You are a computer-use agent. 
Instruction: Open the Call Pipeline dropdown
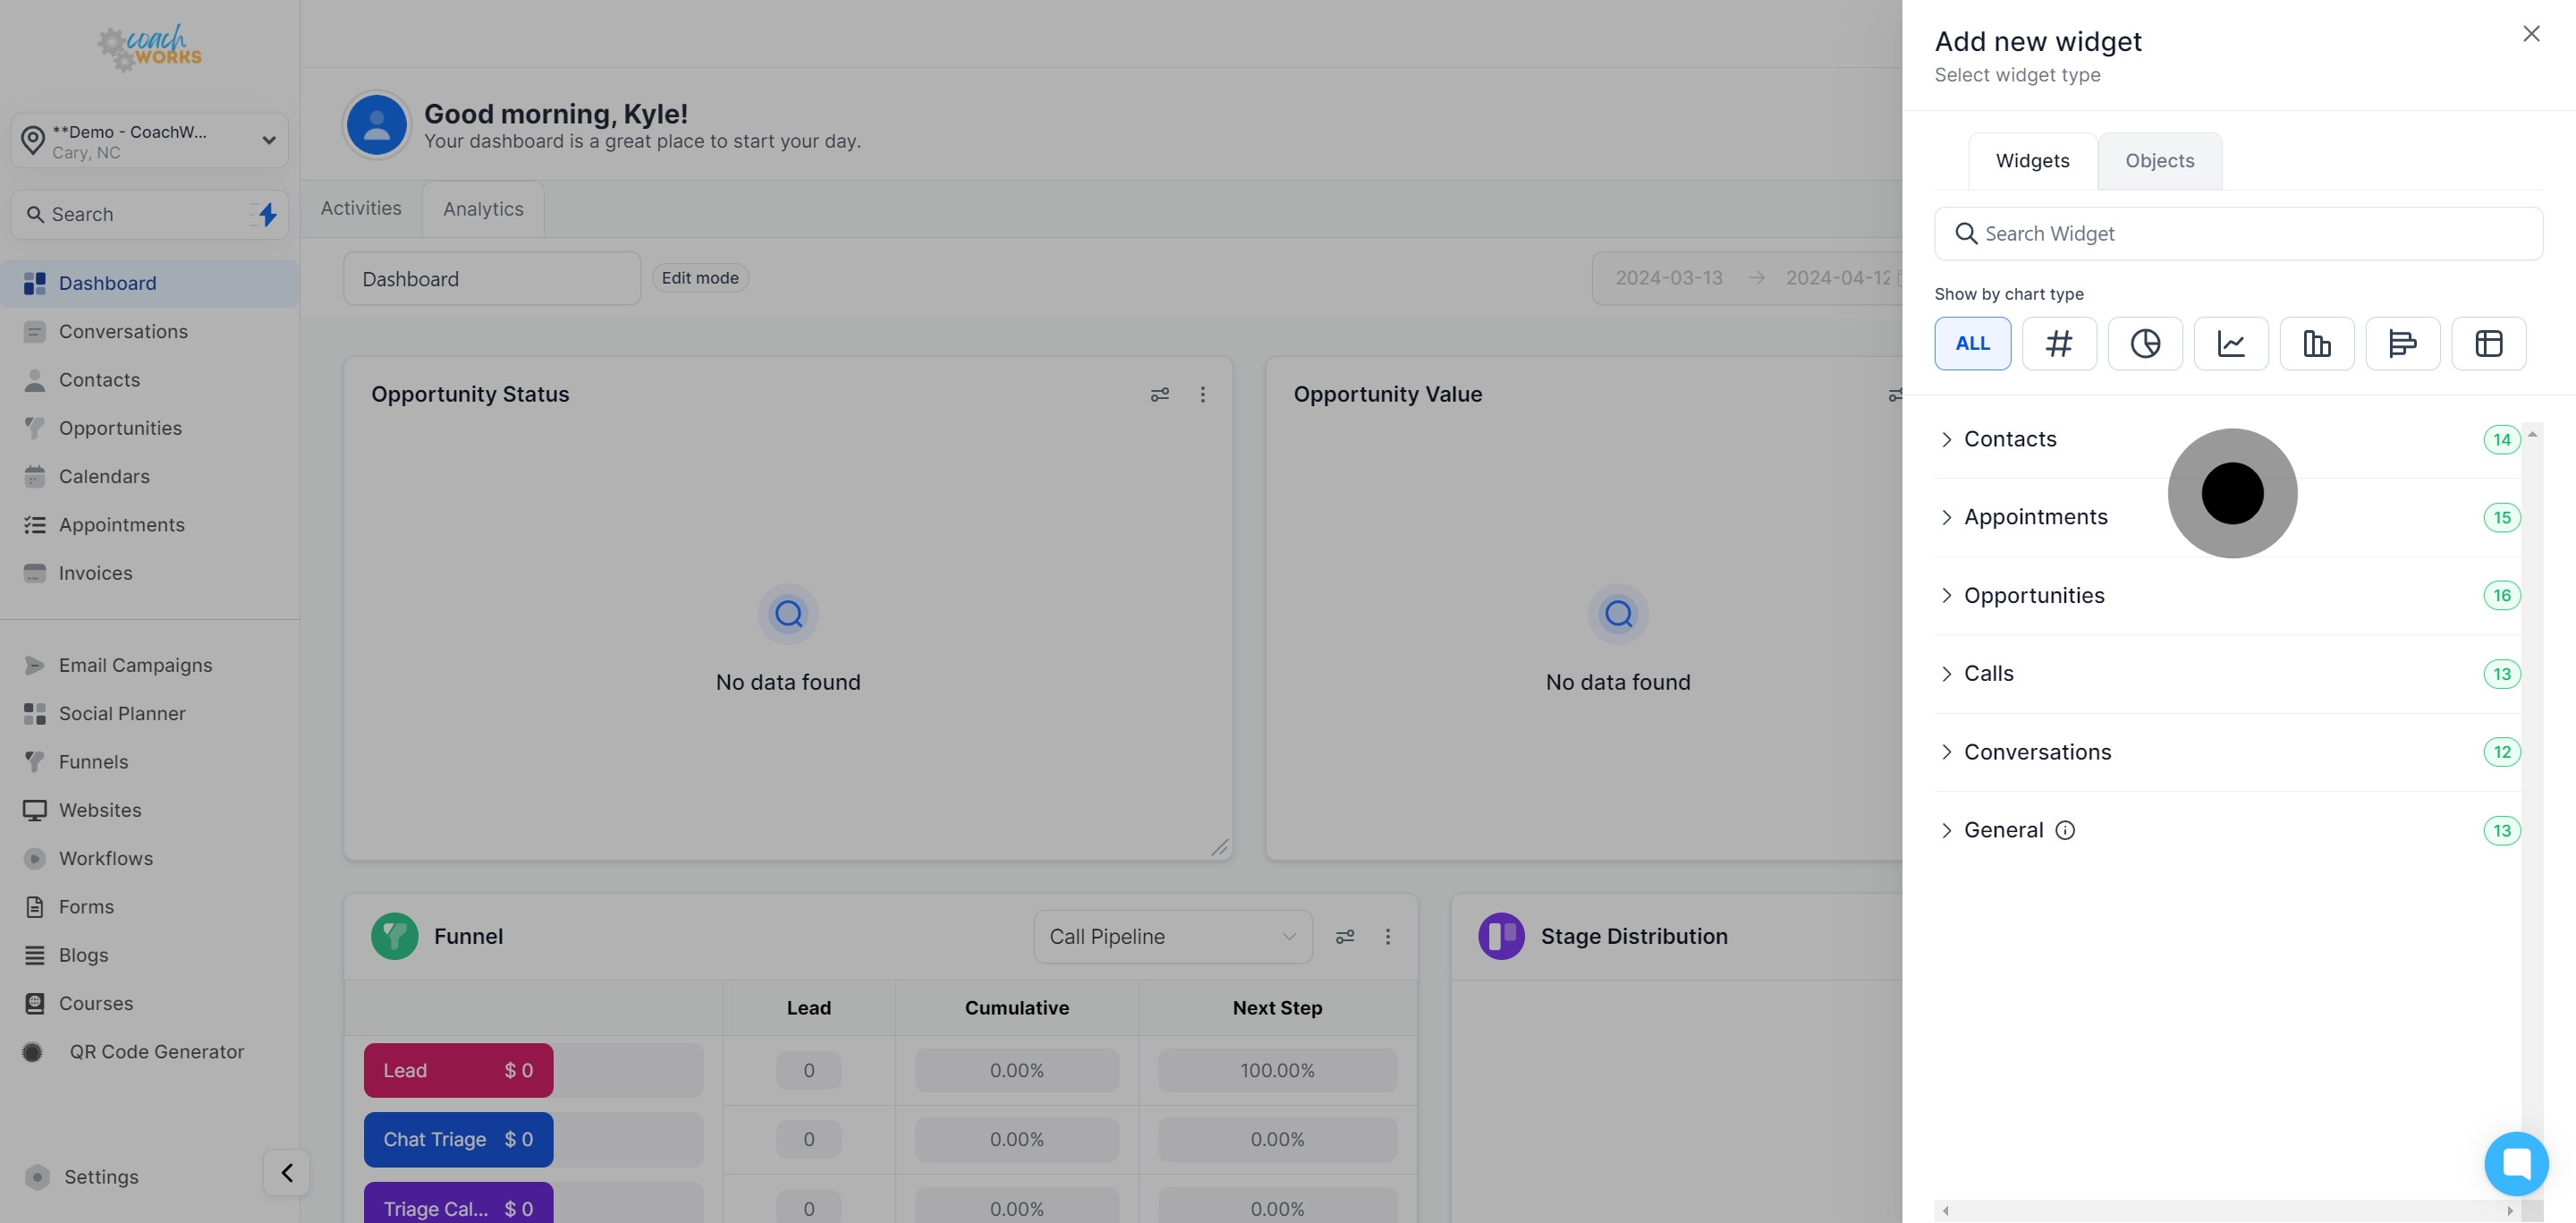[x=1172, y=936]
